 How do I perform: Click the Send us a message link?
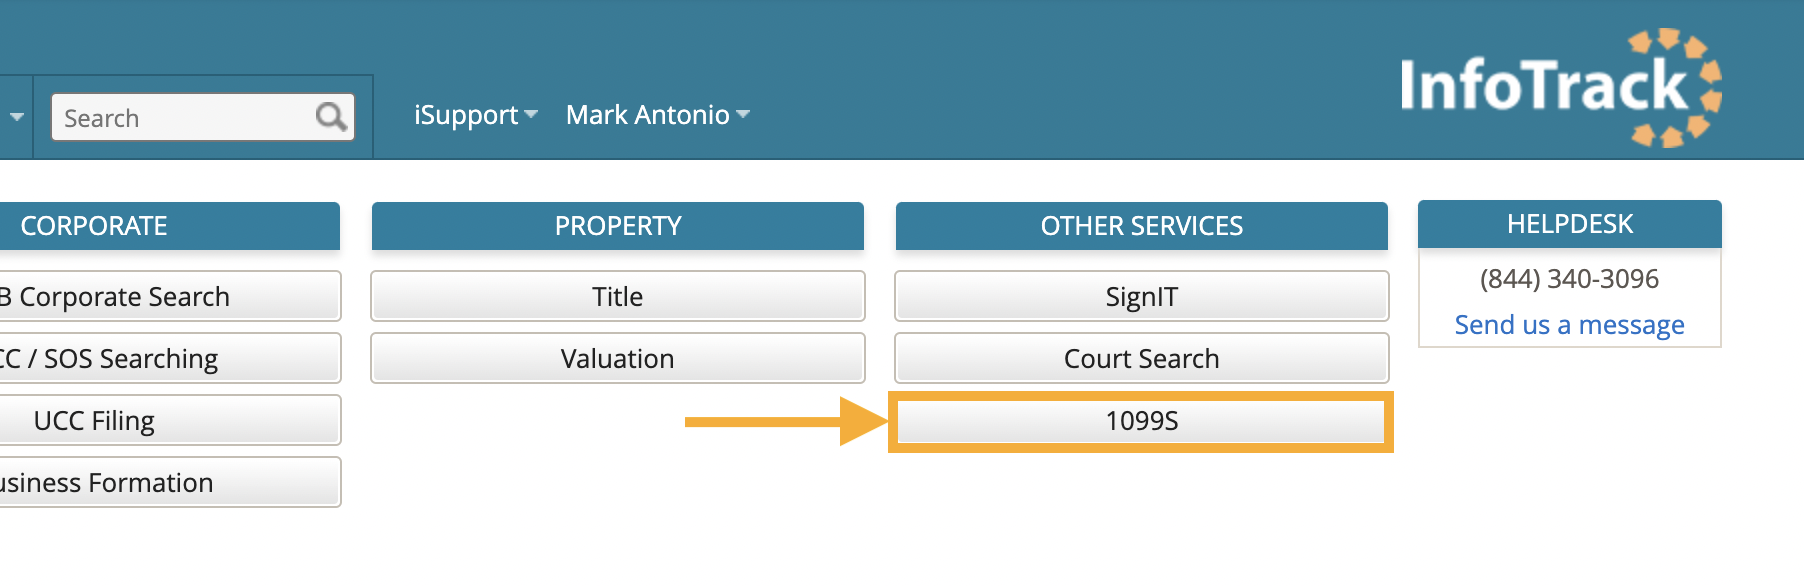click(x=1569, y=325)
